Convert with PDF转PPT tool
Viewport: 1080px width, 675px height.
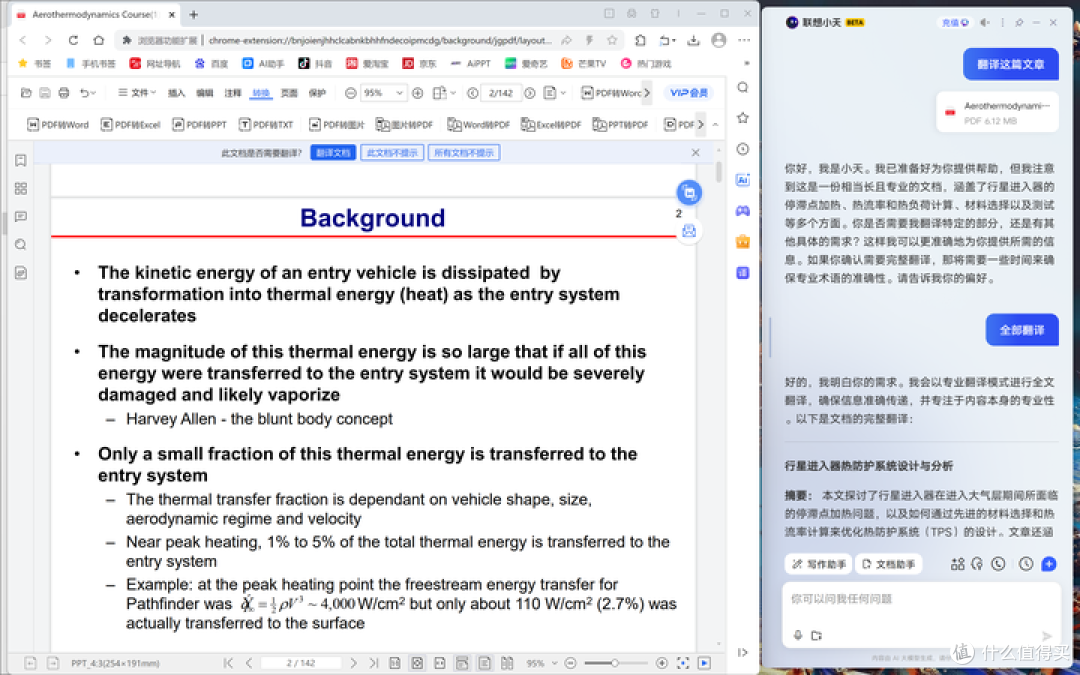[x=199, y=125]
